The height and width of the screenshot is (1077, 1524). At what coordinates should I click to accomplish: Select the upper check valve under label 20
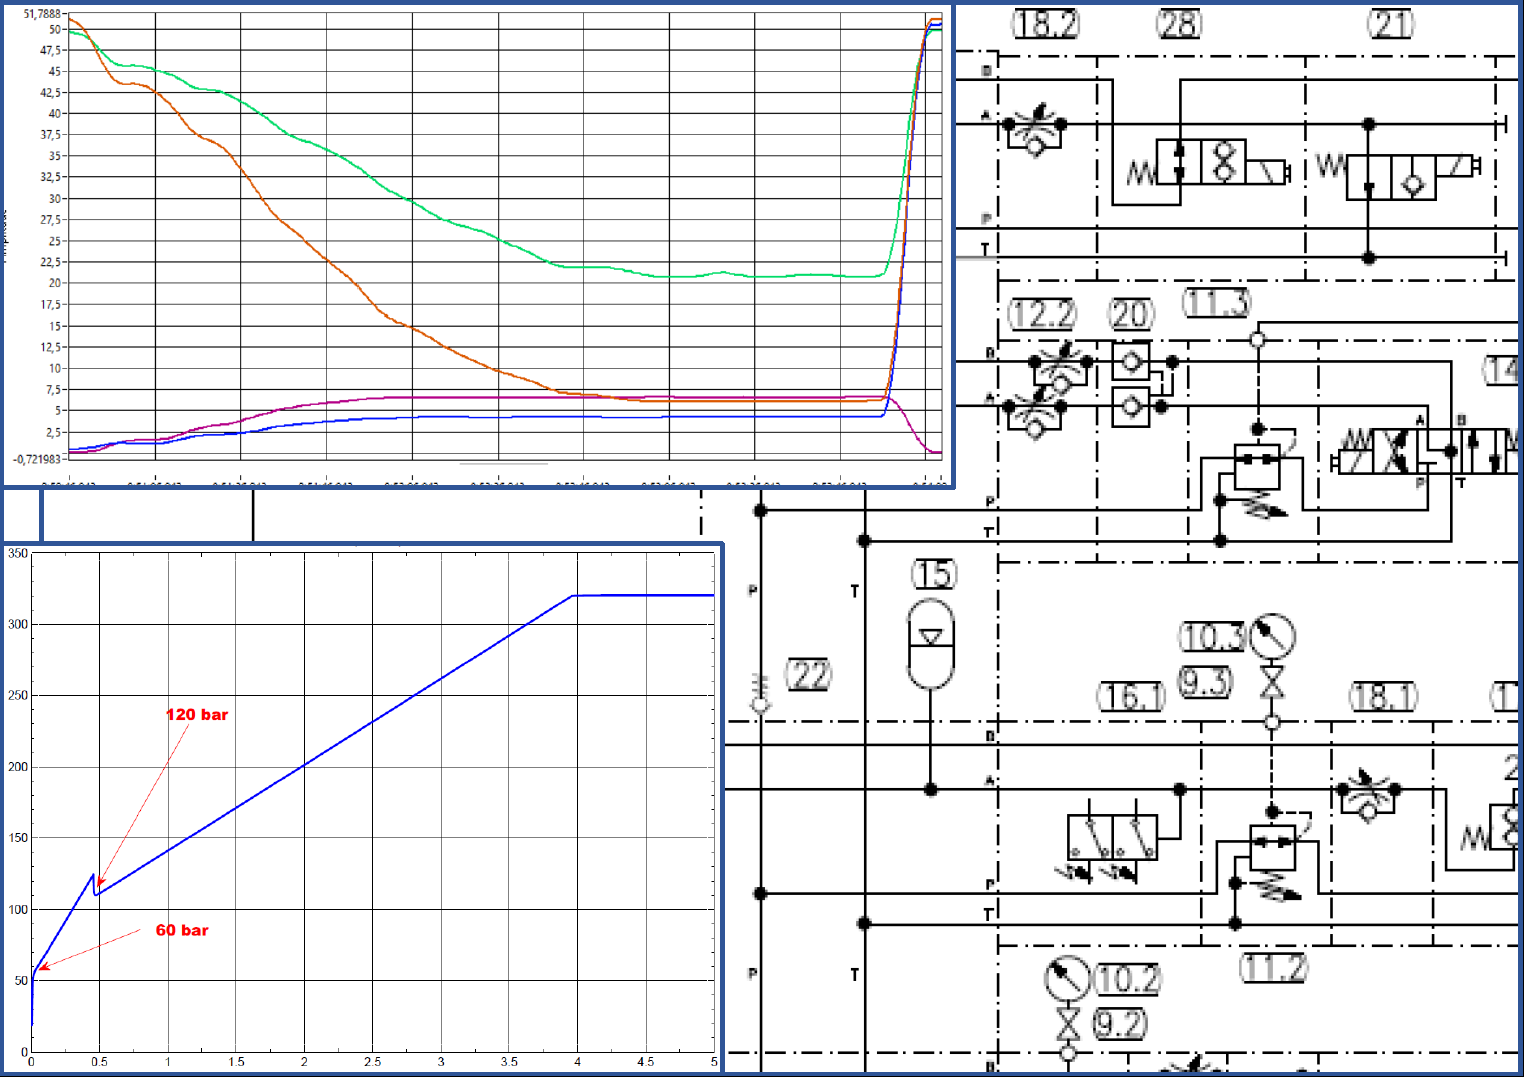pyautogui.click(x=1131, y=361)
